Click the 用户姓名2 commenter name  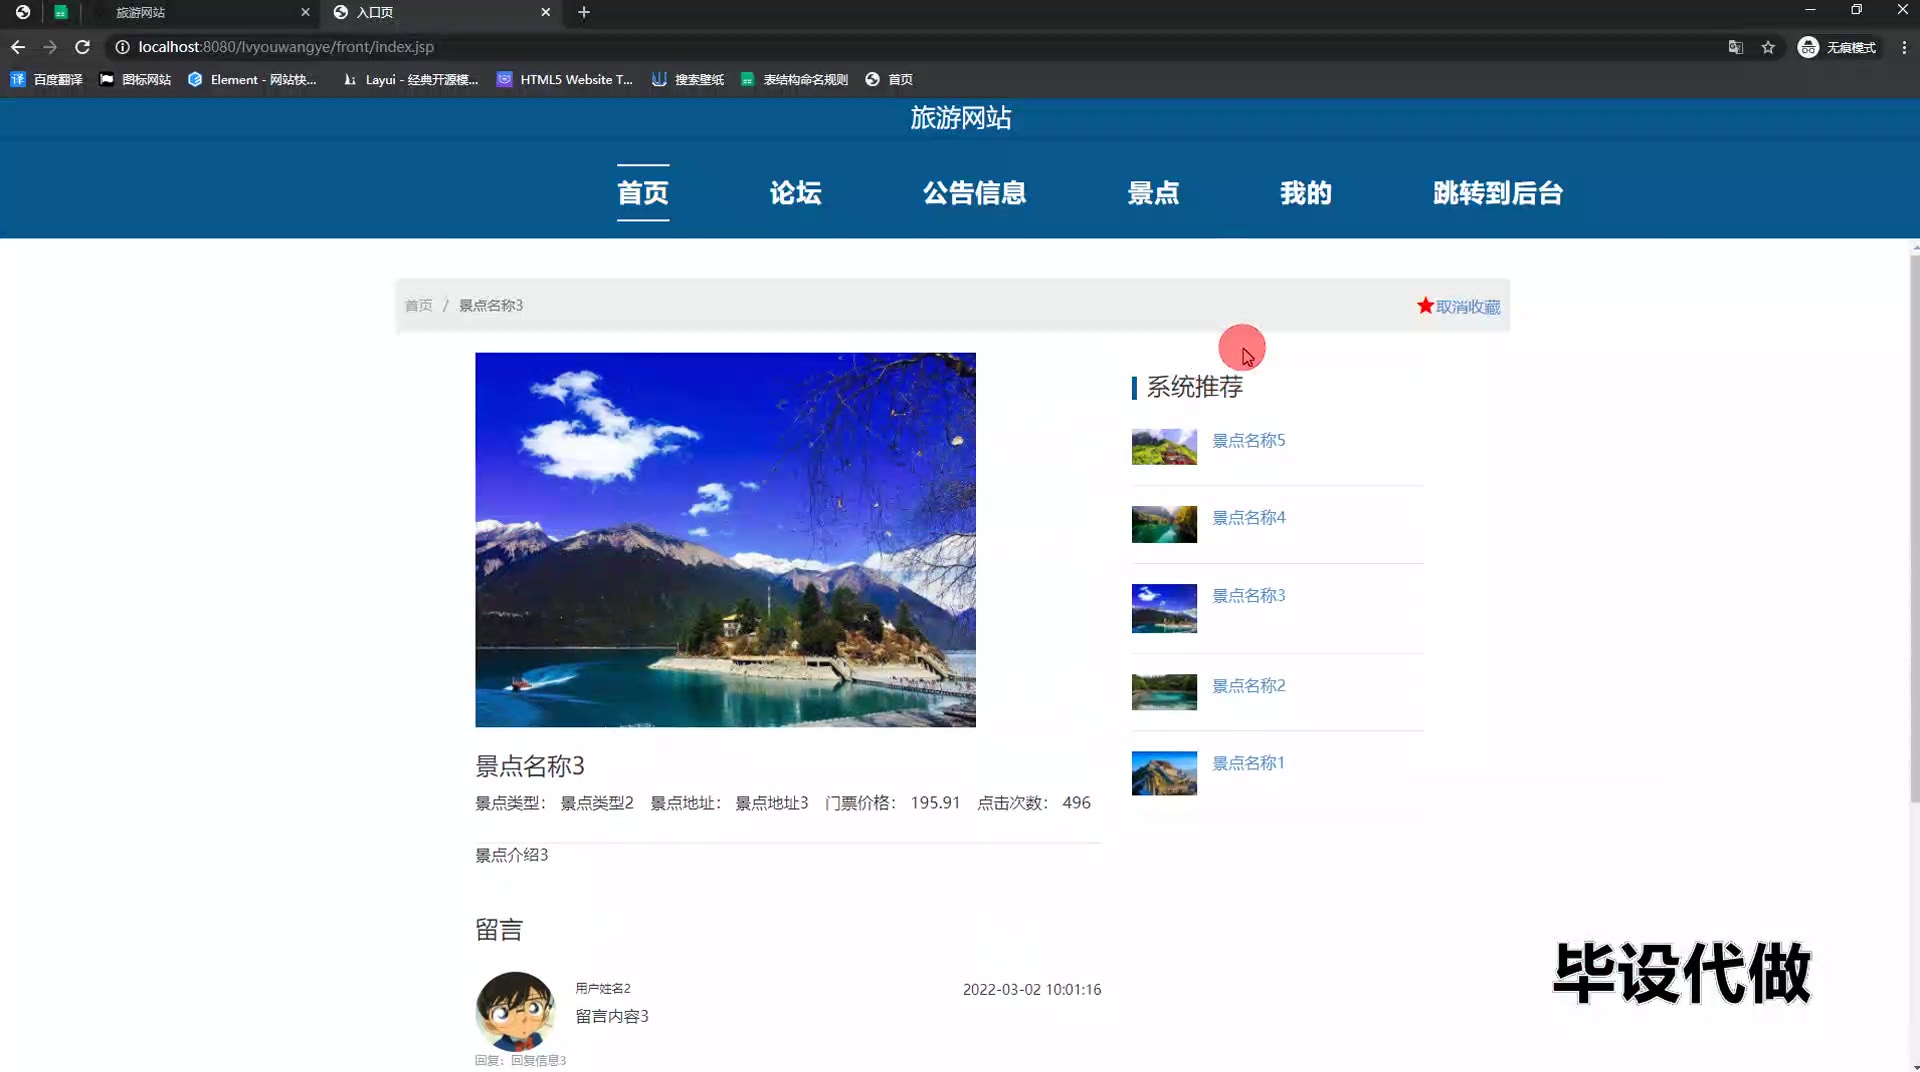[603, 988]
